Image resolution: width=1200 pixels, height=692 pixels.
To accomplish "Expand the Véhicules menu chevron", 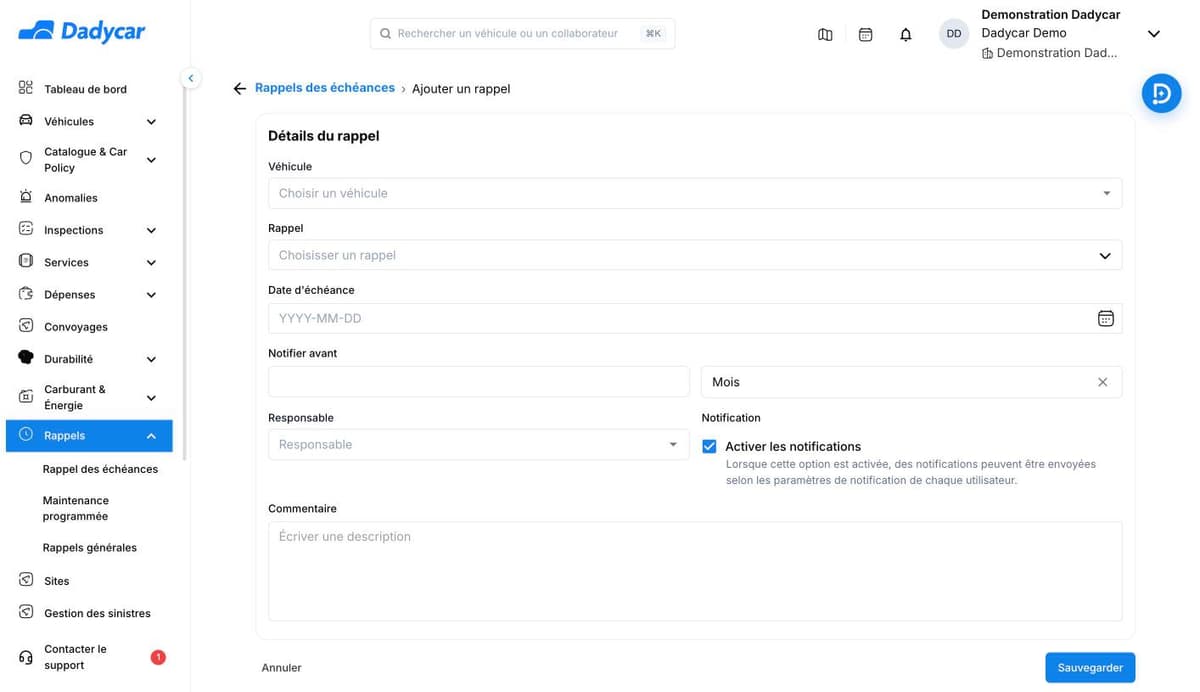I will coord(151,122).
